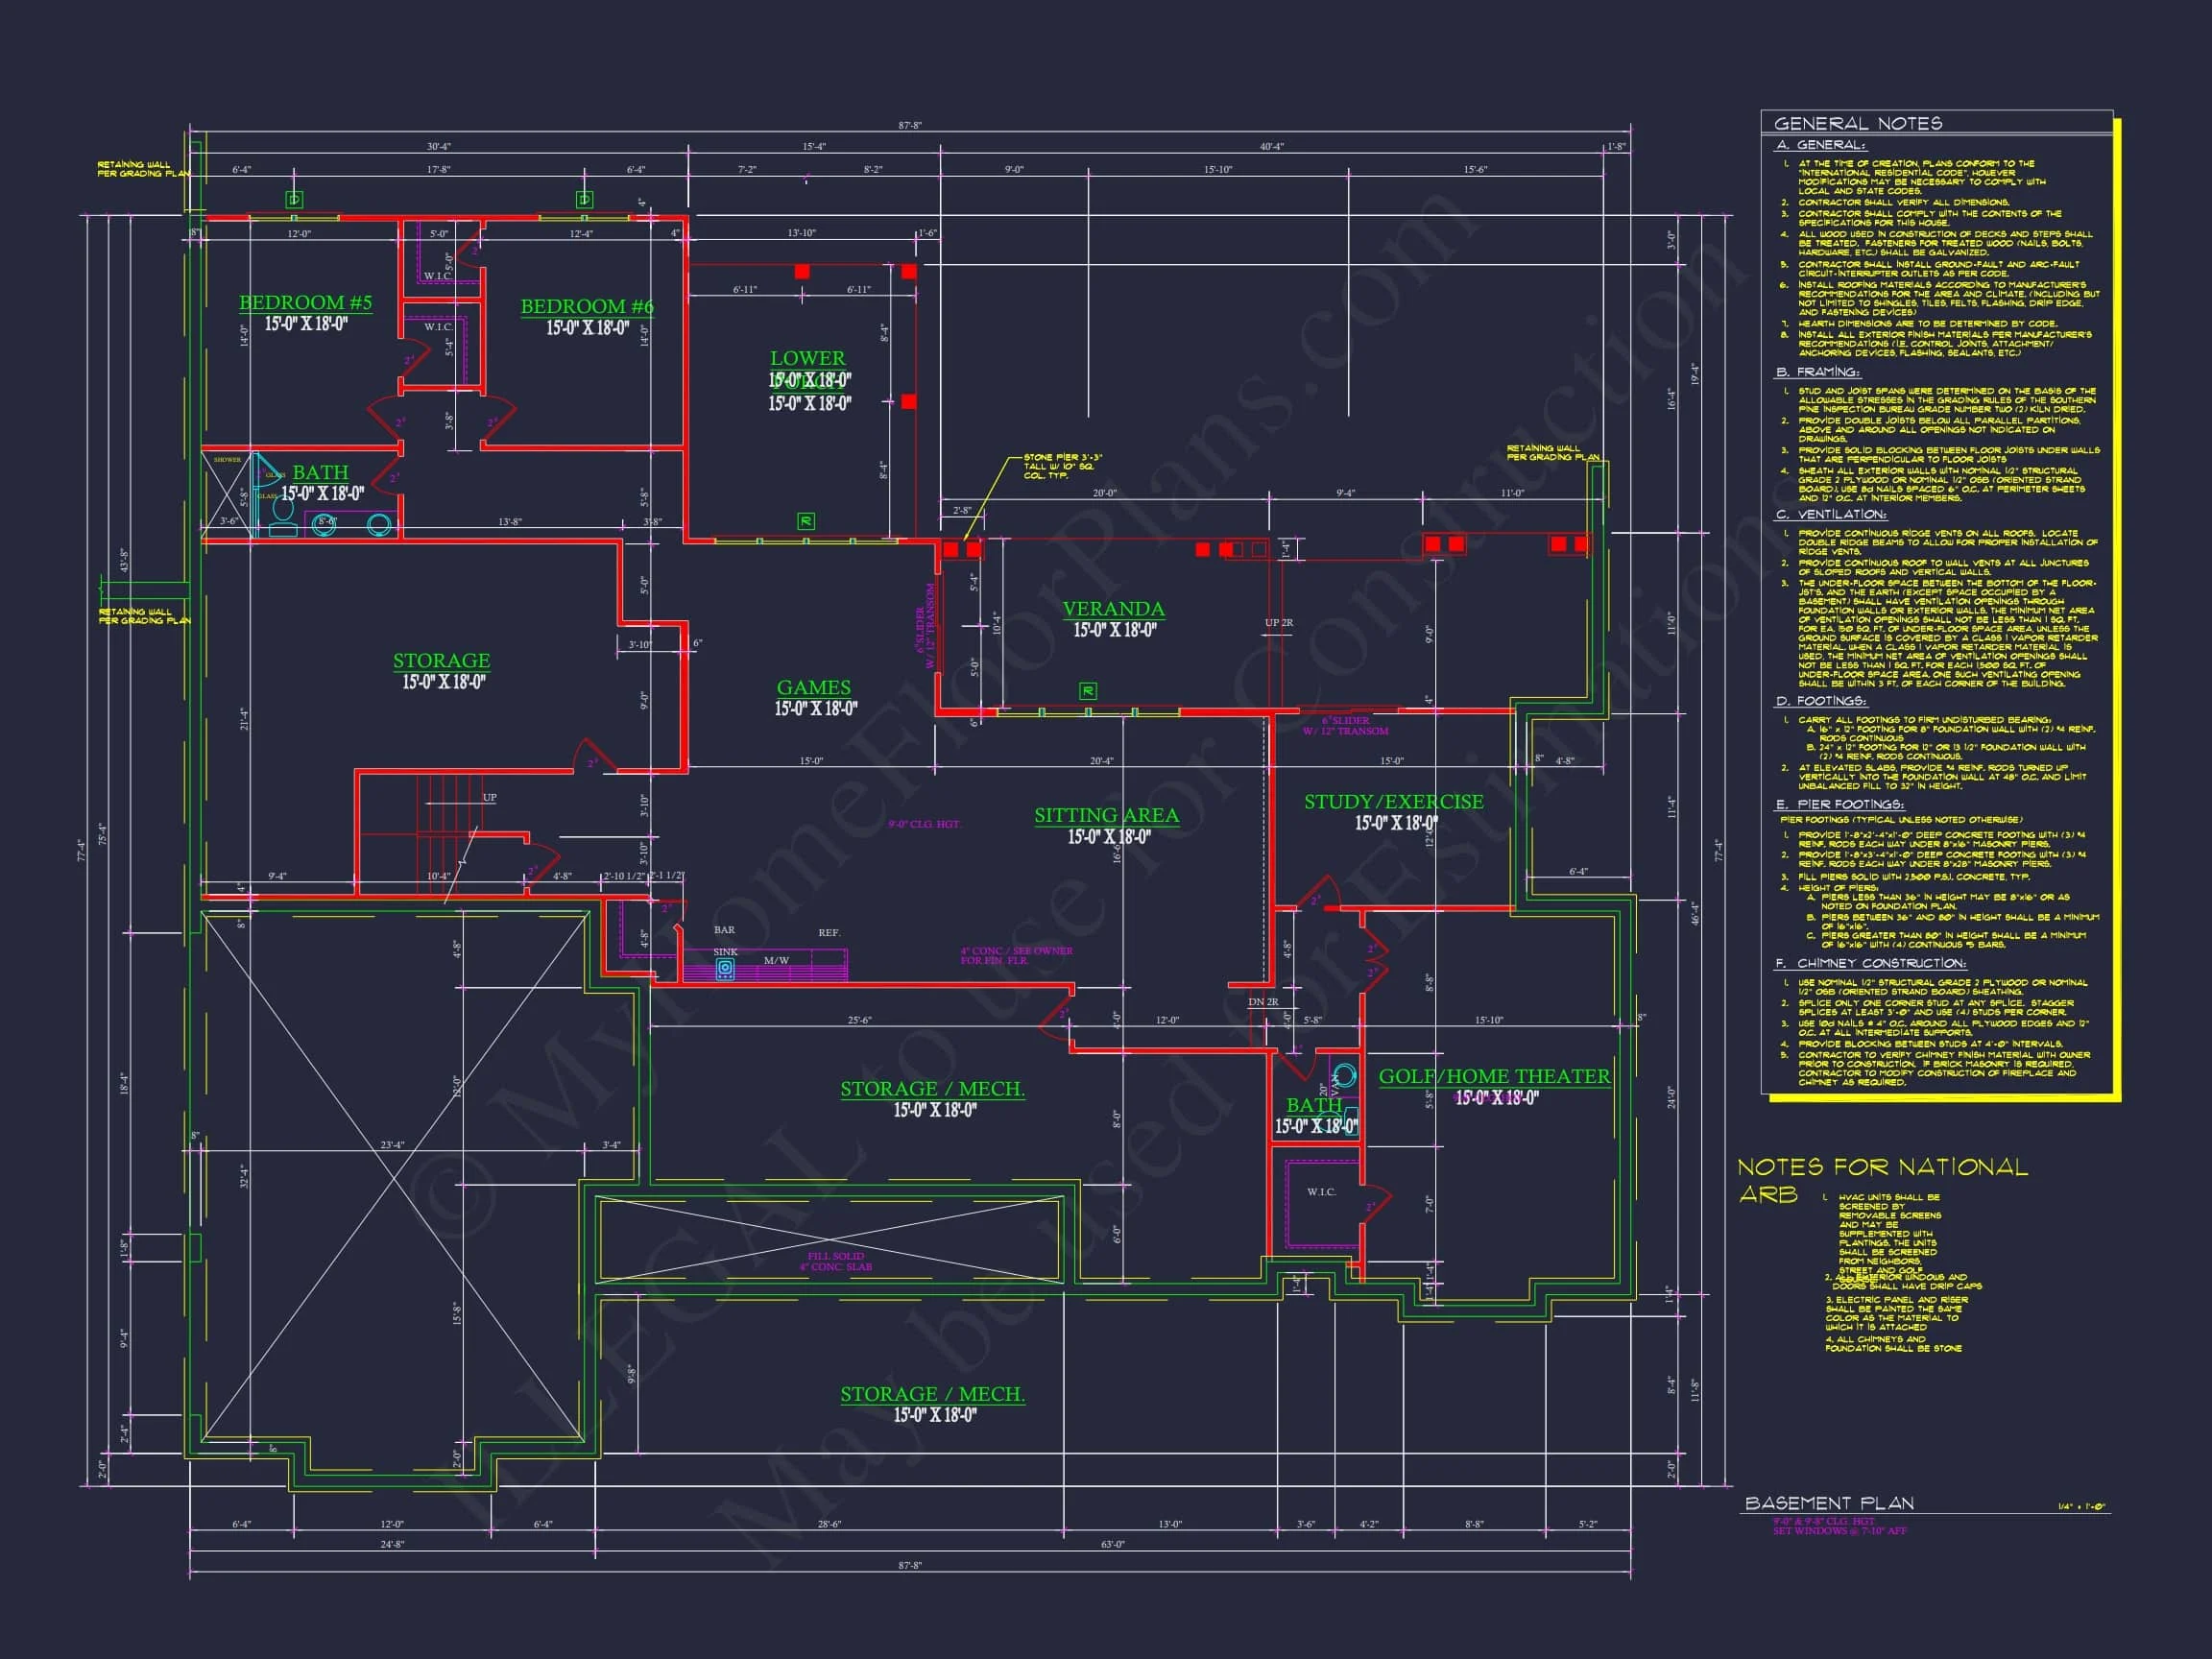Click the STUDY/EXERCISE room label
Screen dimensions: 2212x1659
coord(1393,801)
